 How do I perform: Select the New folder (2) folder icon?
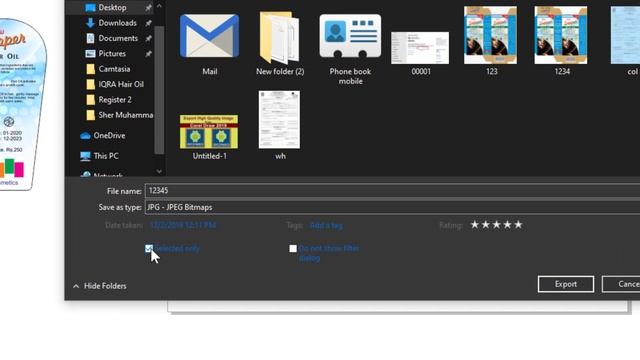coord(280,38)
